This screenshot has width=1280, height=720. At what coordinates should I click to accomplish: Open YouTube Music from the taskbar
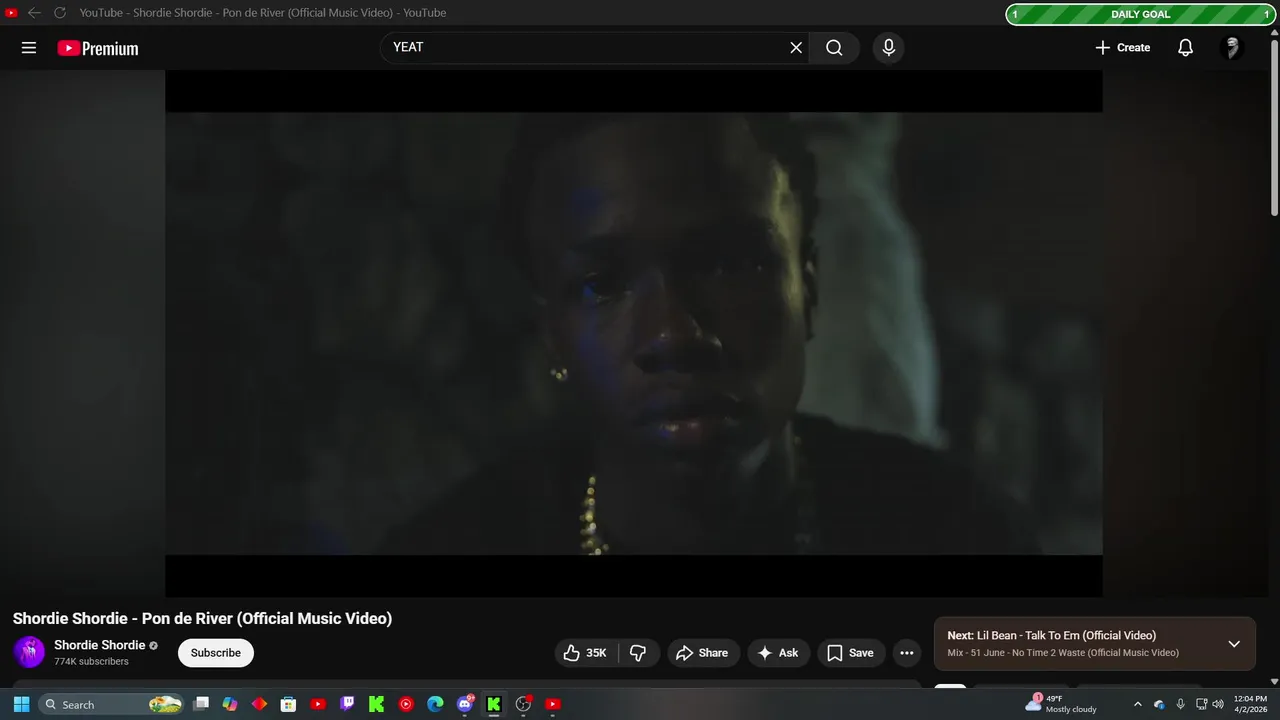(406, 704)
